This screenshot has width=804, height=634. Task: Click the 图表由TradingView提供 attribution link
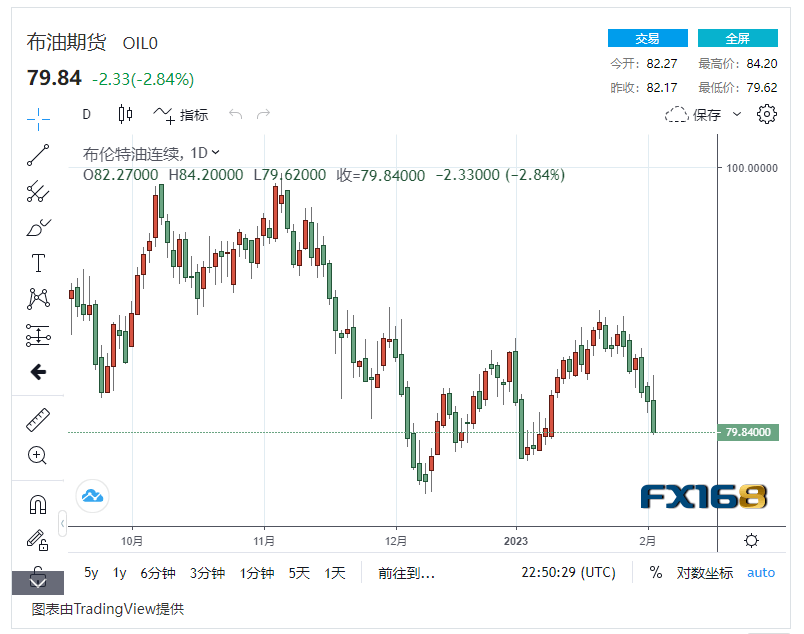(108, 609)
